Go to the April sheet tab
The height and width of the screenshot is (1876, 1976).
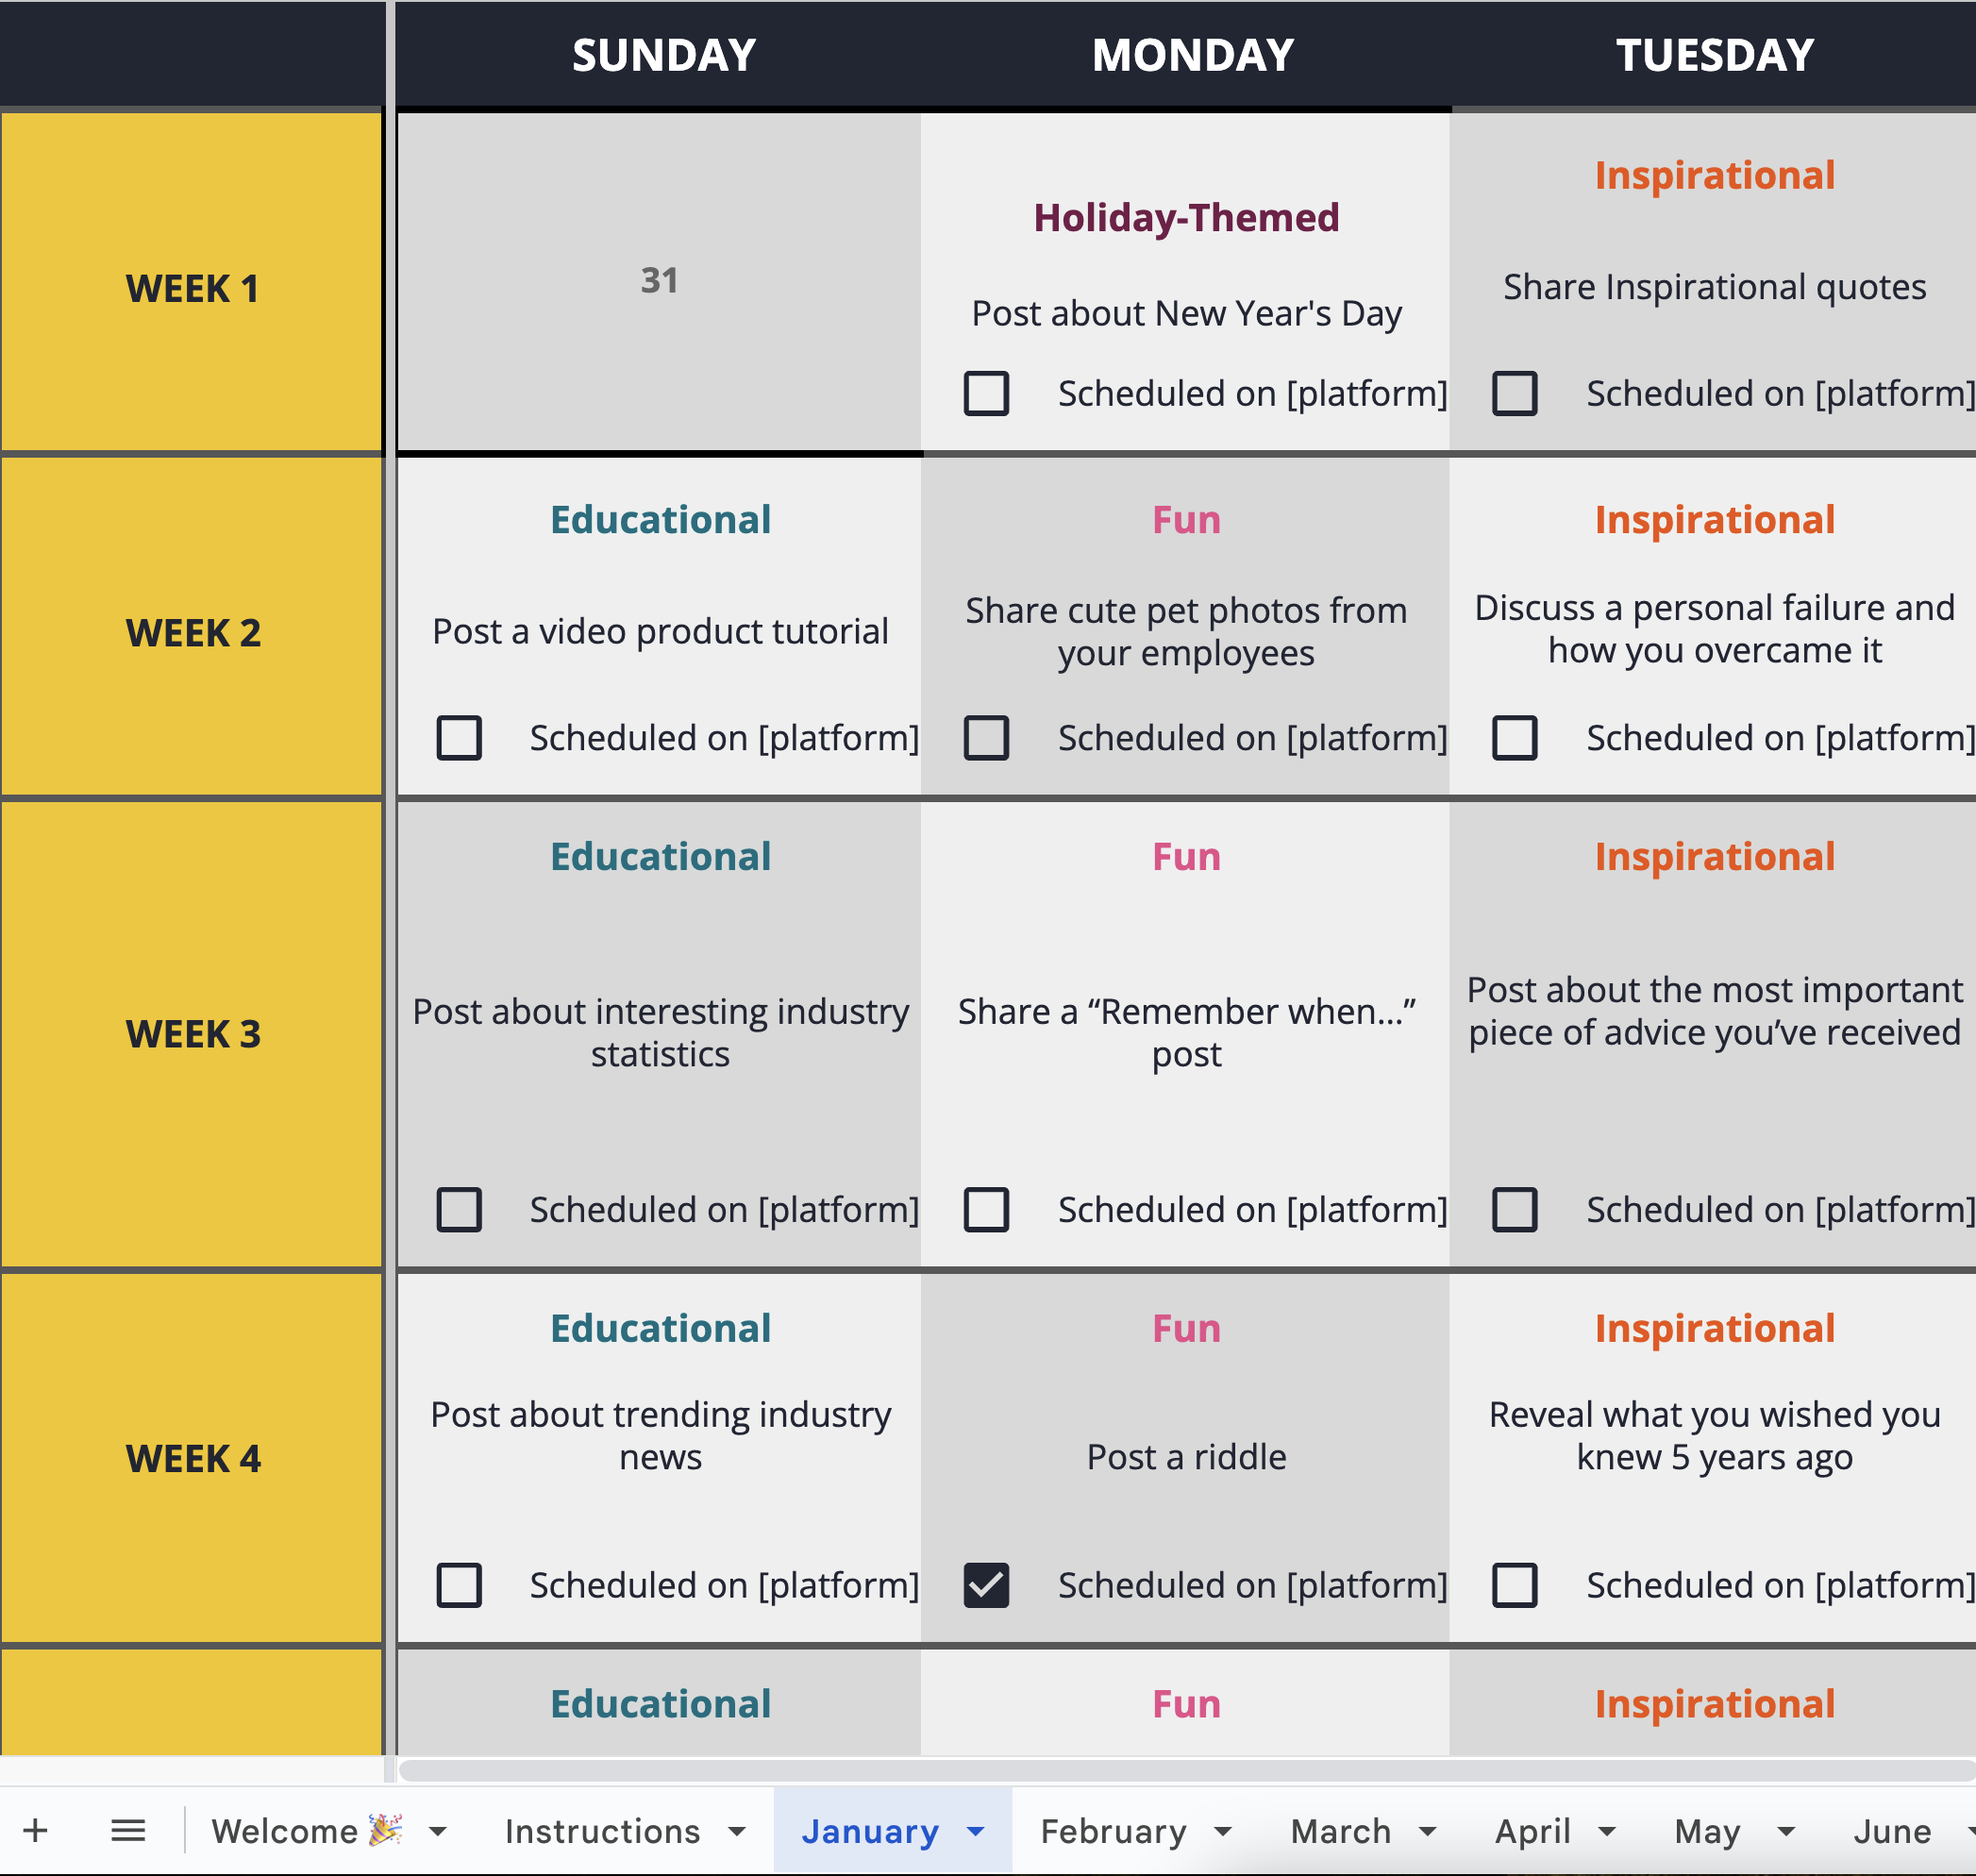click(1532, 1831)
